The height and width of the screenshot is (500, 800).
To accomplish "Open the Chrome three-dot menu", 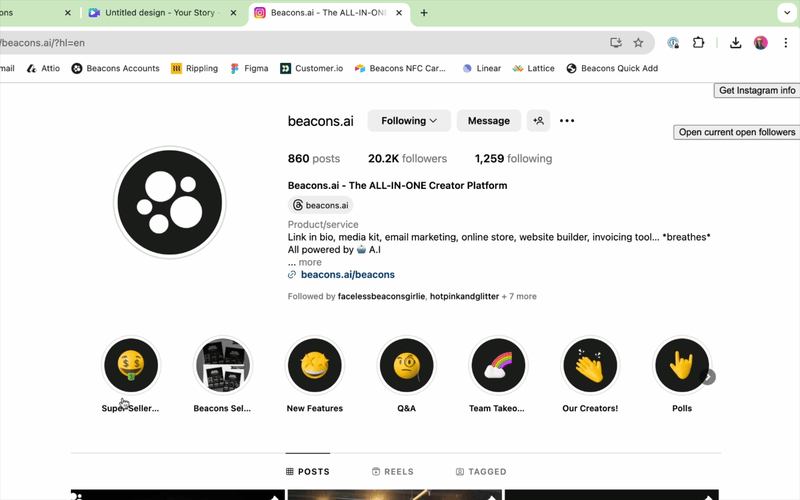I will click(786, 43).
